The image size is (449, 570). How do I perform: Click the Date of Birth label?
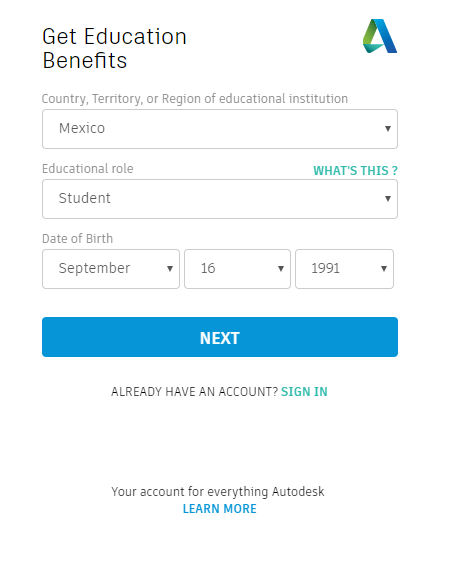tap(77, 238)
